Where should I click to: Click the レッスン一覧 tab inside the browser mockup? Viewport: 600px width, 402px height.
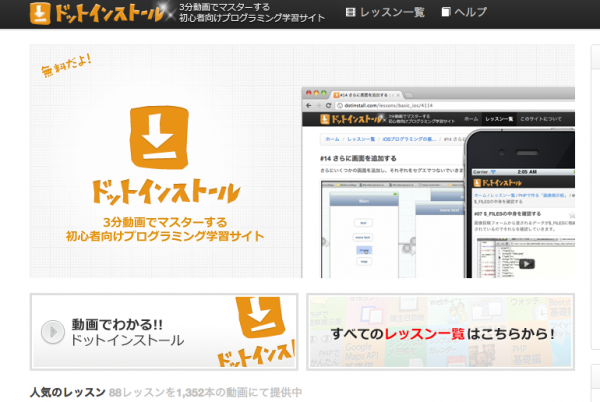pos(499,119)
